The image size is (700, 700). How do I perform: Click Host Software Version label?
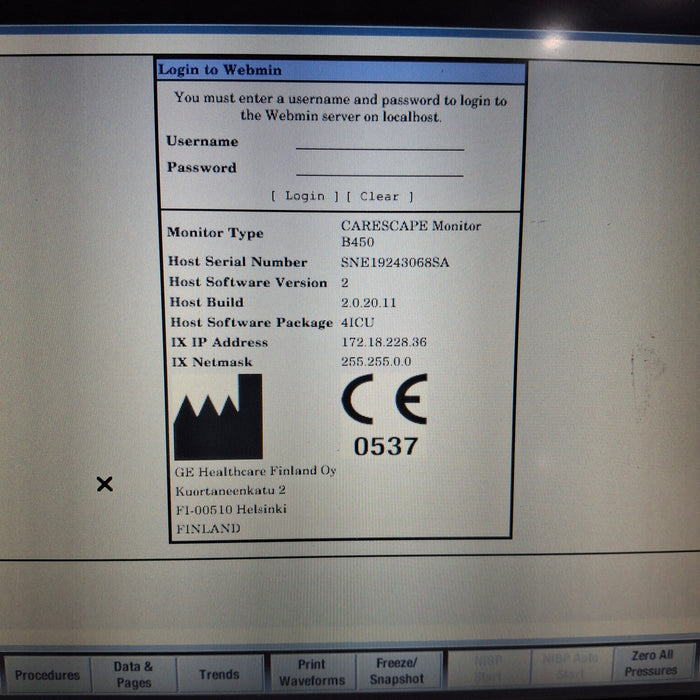(248, 282)
